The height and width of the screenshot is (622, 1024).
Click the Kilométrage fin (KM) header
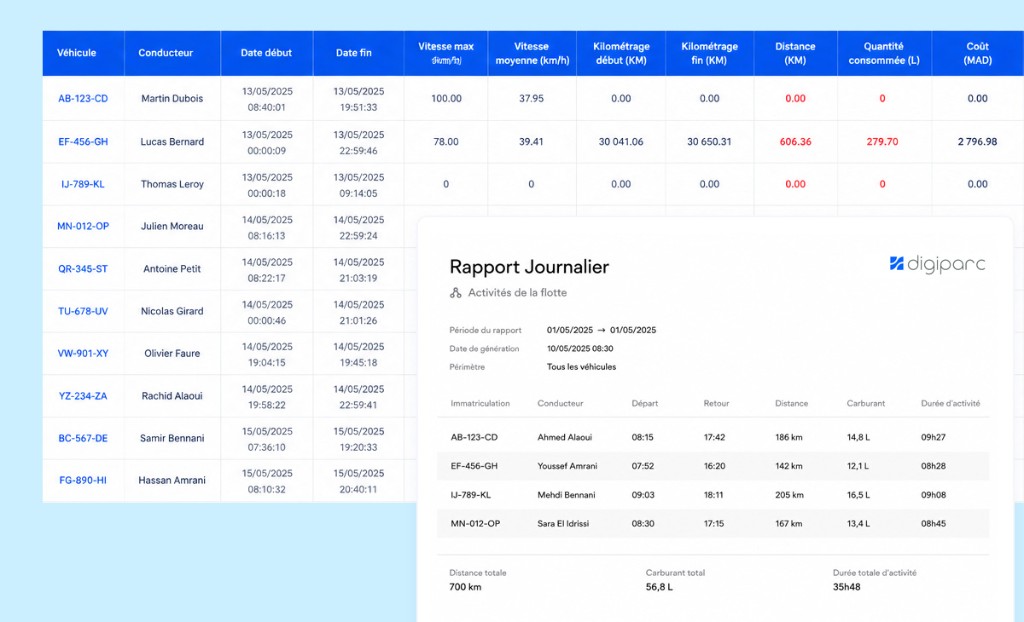point(710,53)
